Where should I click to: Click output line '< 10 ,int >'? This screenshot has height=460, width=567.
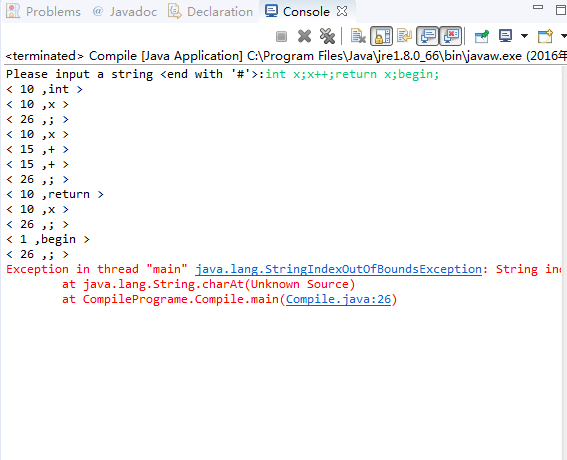(x=44, y=89)
